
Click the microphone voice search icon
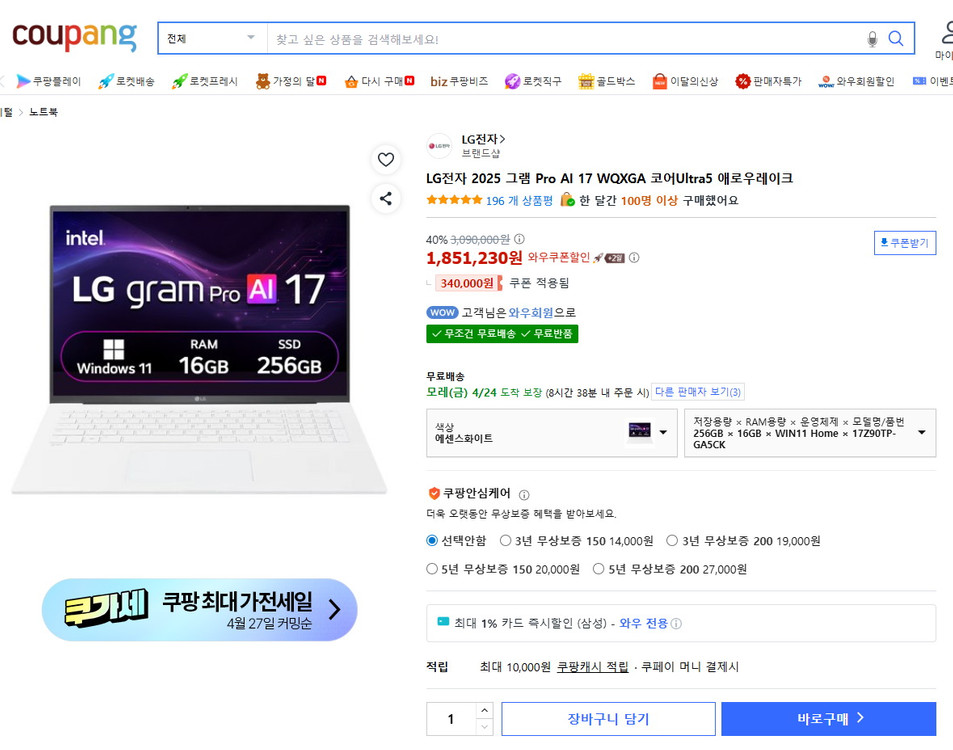[872, 39]
